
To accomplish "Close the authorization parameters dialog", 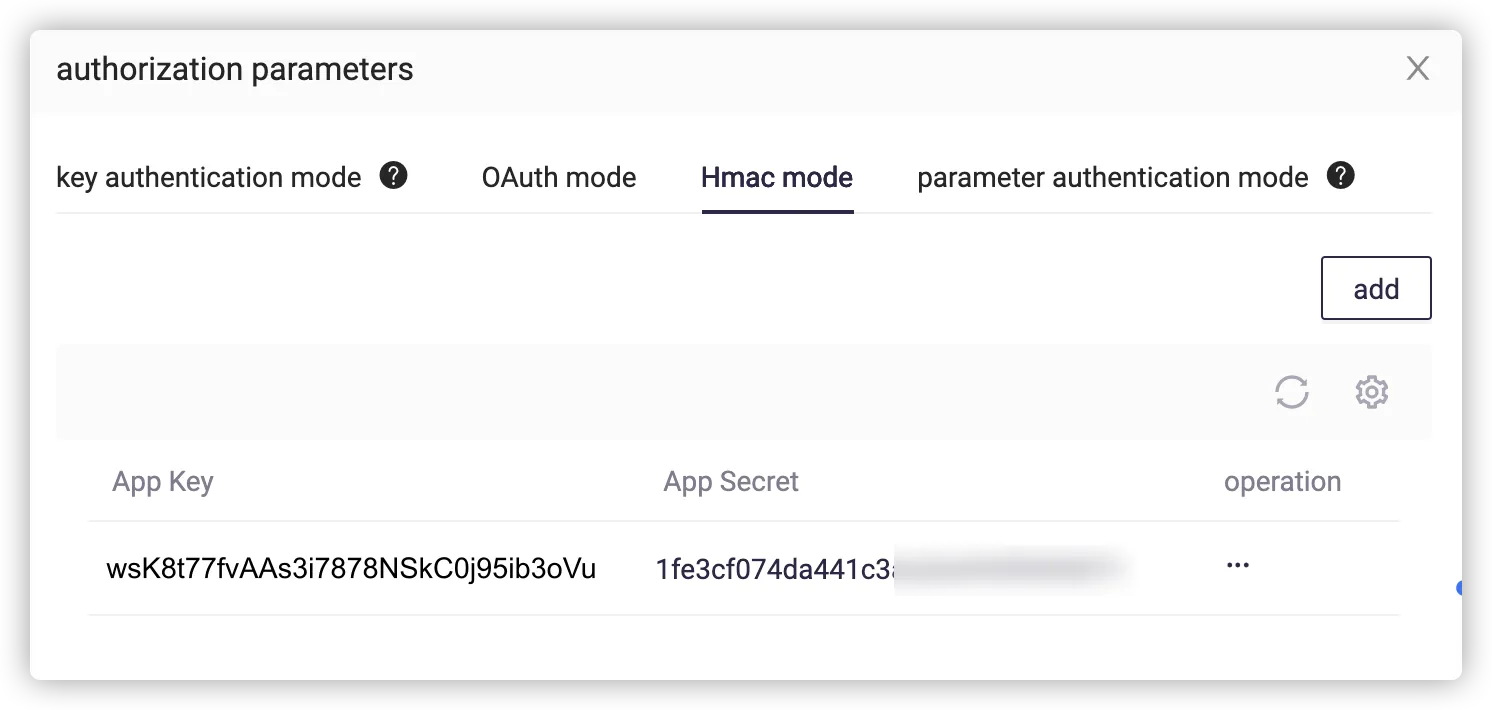I will [1417, 69].
